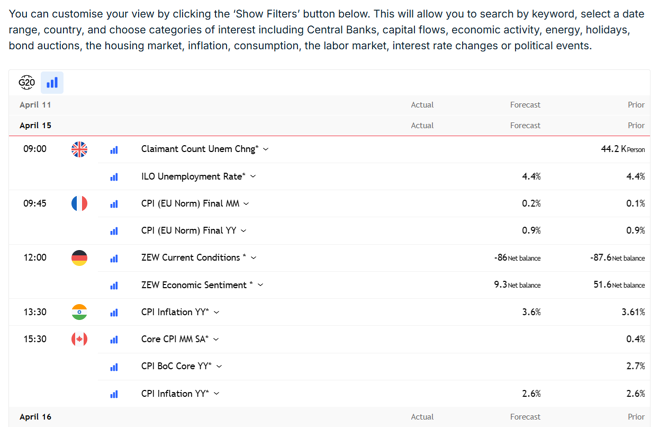Expand Core CPI MM SA chevron
Viewport: 660px width, 427px height.
[x=216, y=339]
